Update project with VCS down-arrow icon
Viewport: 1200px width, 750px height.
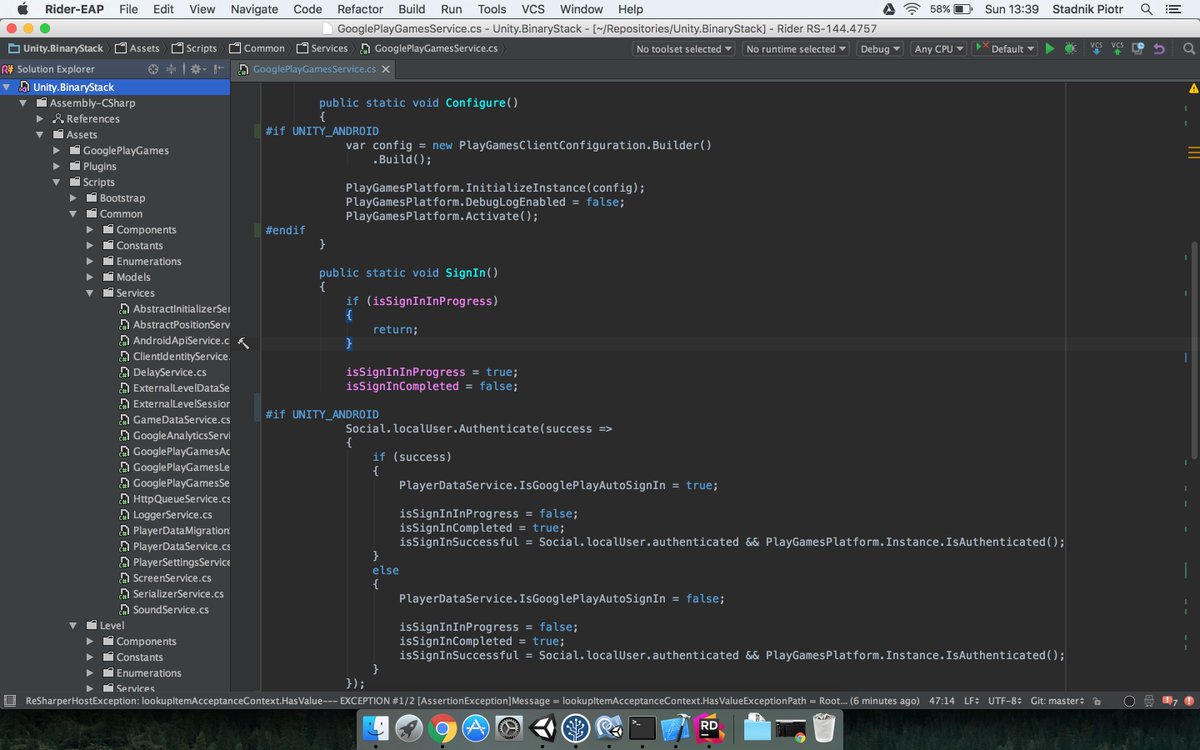[1097, 48]
